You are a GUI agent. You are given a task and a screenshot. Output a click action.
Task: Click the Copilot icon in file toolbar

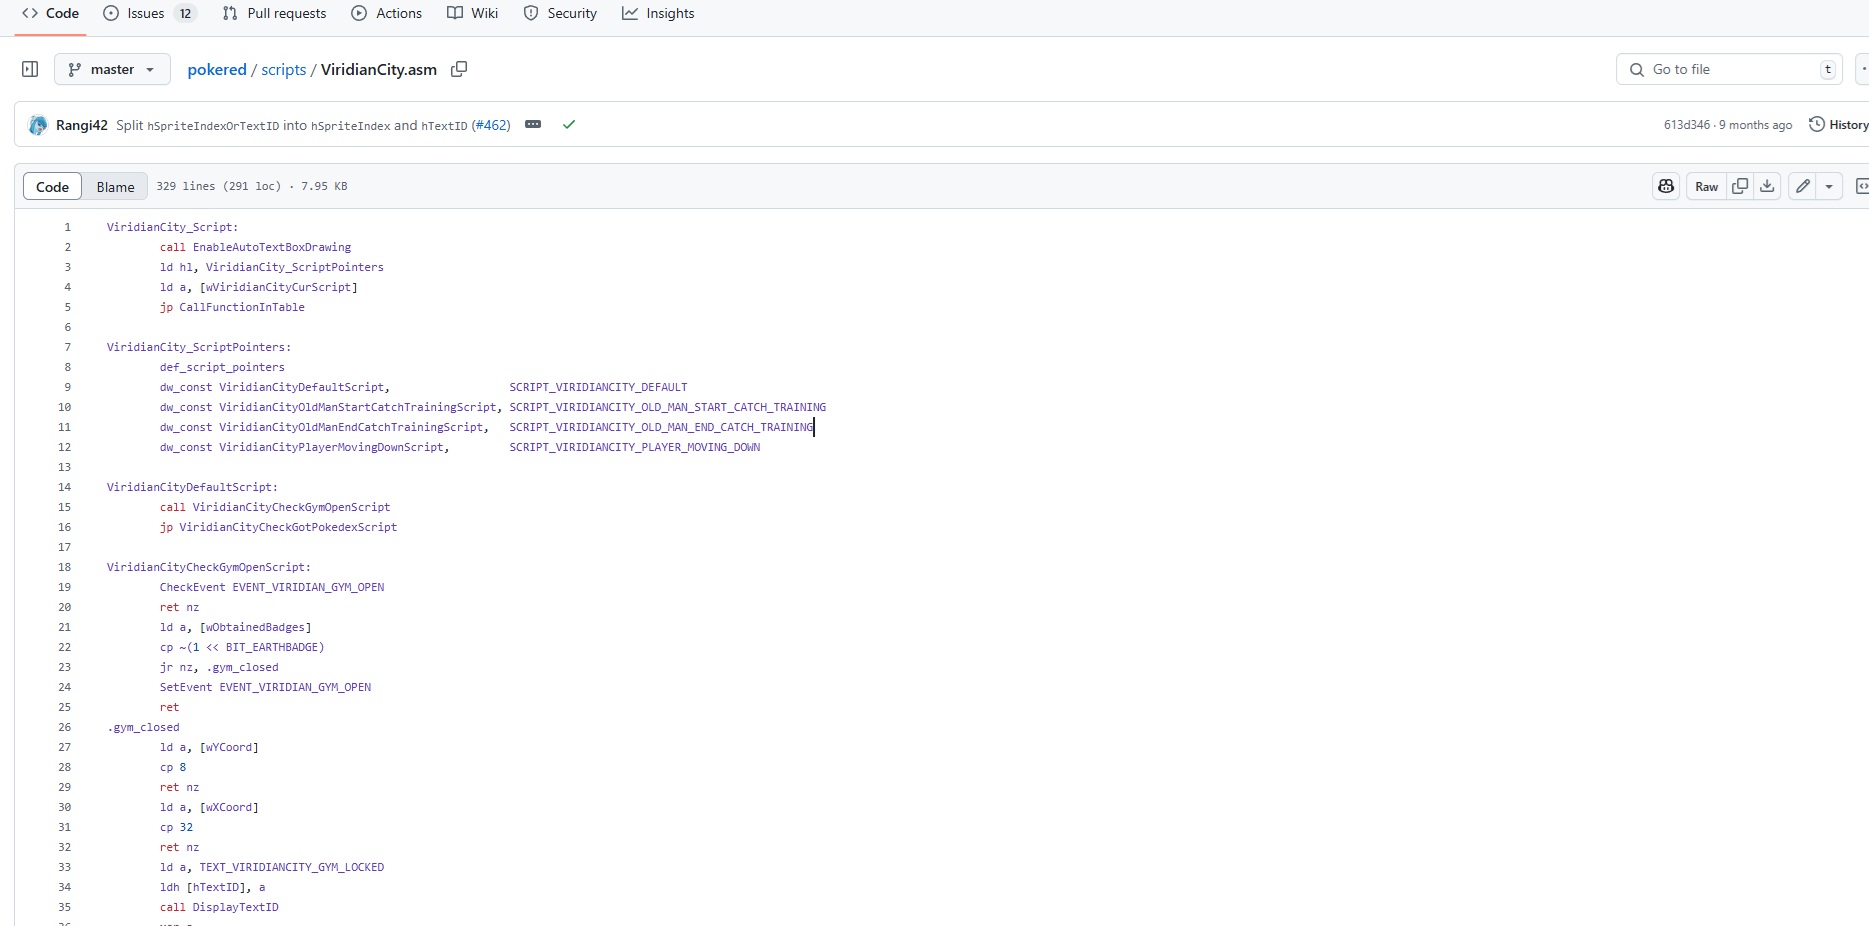[1666, 186]
